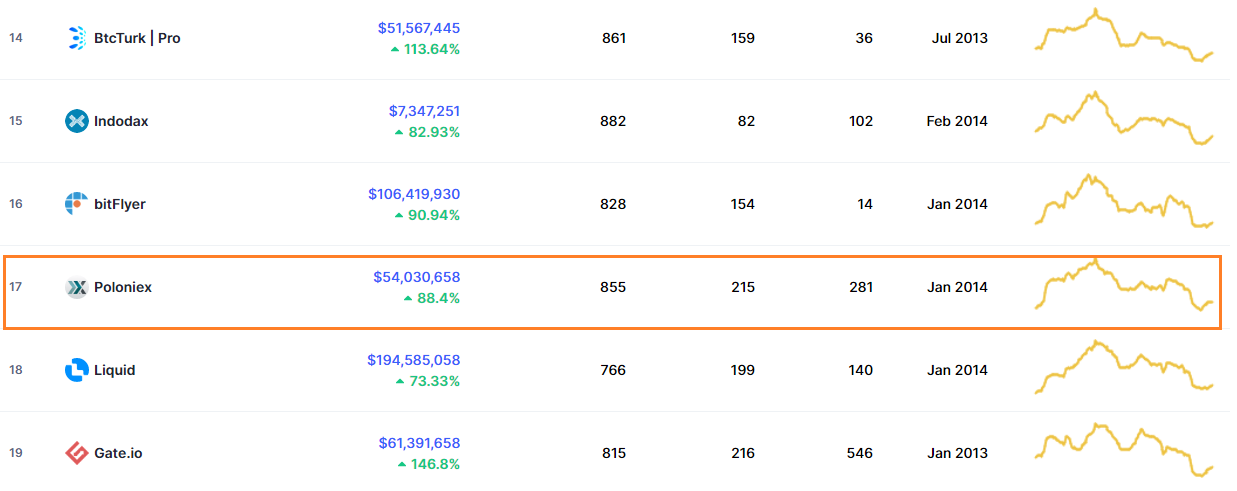Click Liquid volume $194,585,058
Viewport: 1237px width, 491px height.
point(414,360)
